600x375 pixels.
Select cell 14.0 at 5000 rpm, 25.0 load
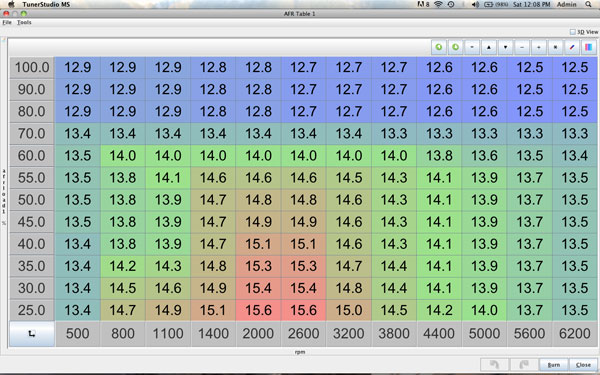point(484,310)
